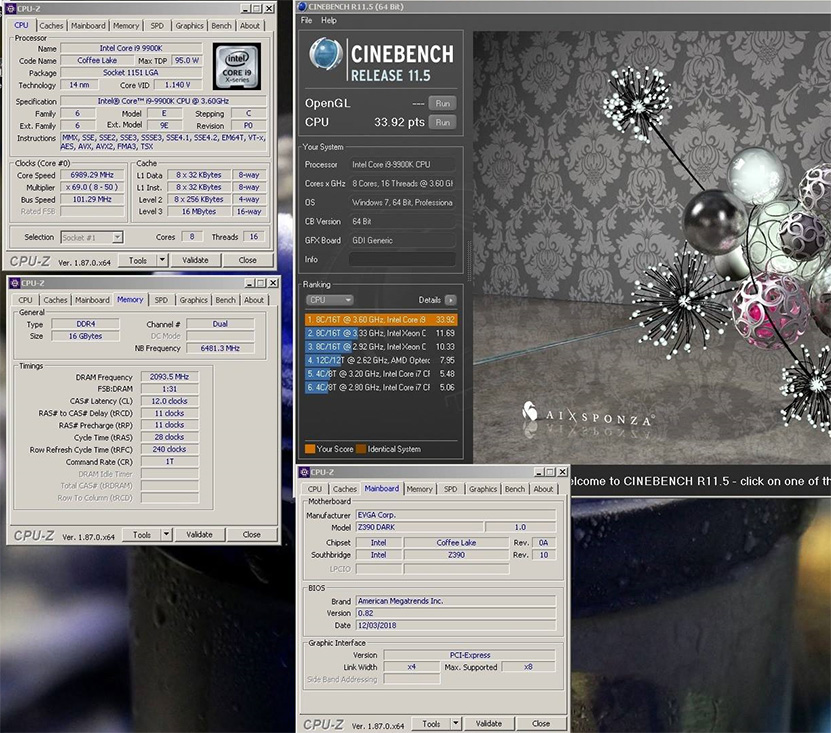Click the CPU-Z title icon in the Memory window

(x=15, y=283)
